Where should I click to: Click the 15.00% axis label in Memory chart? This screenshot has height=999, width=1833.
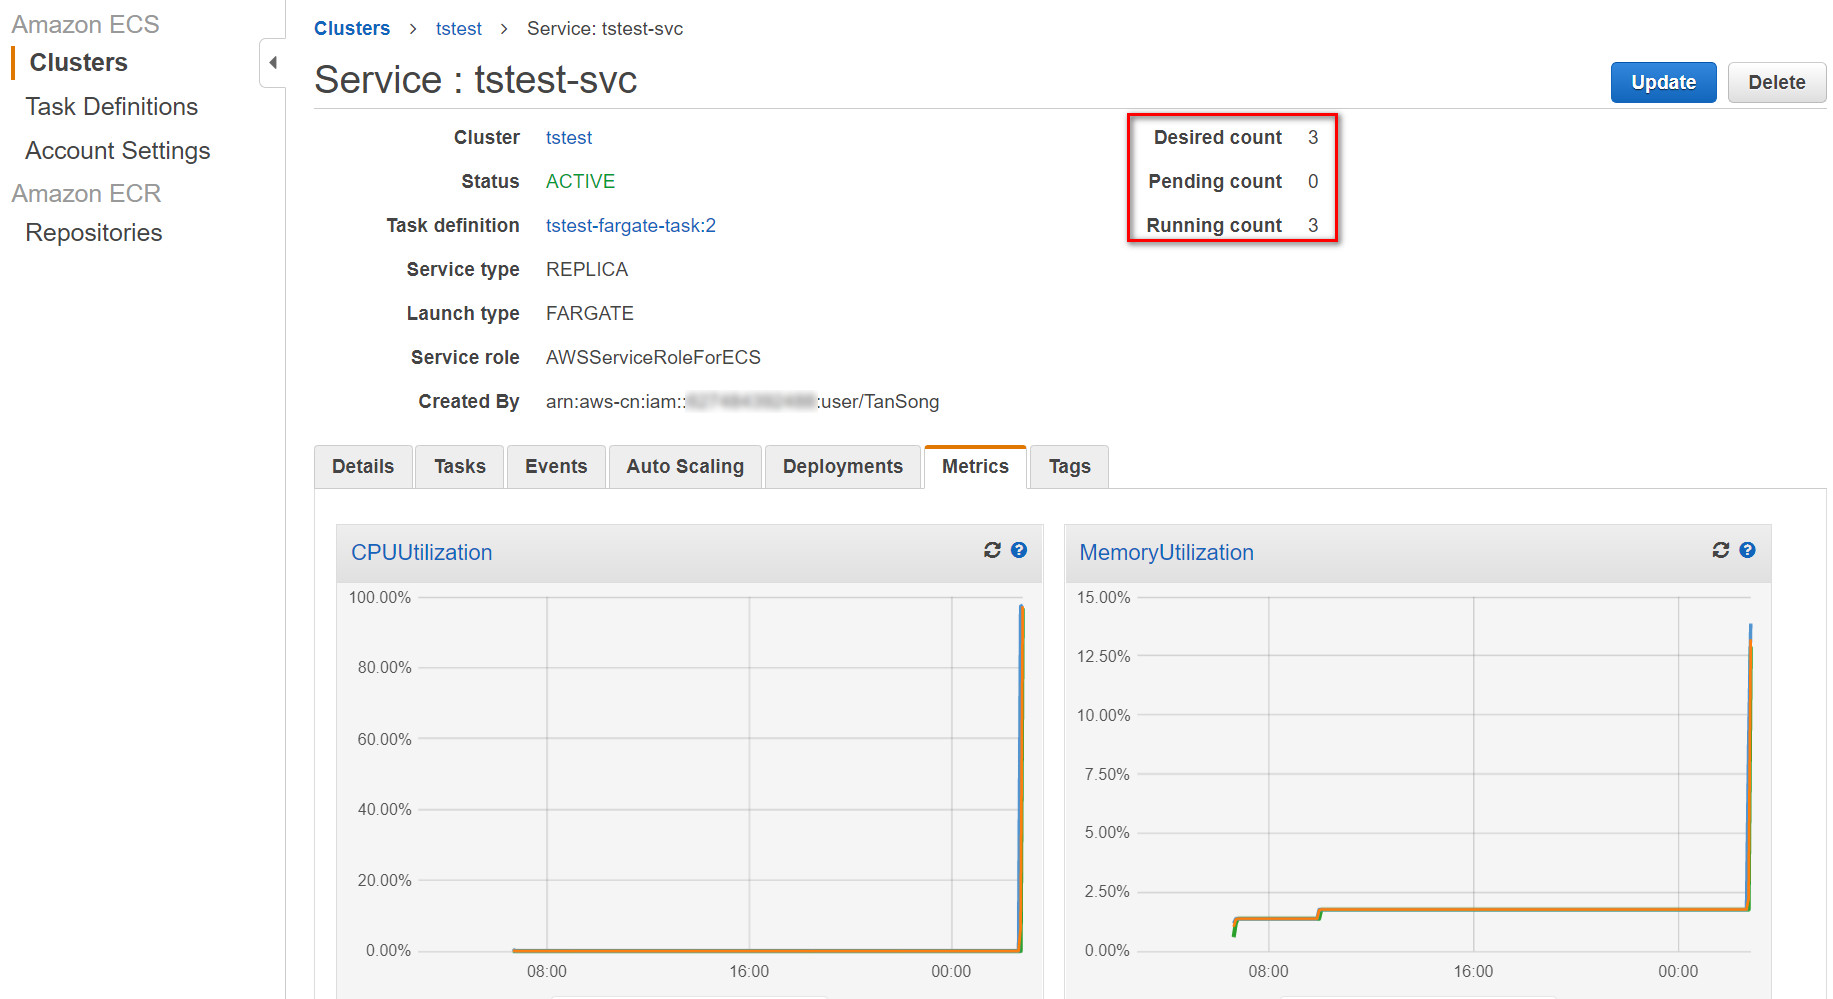(x=1103, y=598)
